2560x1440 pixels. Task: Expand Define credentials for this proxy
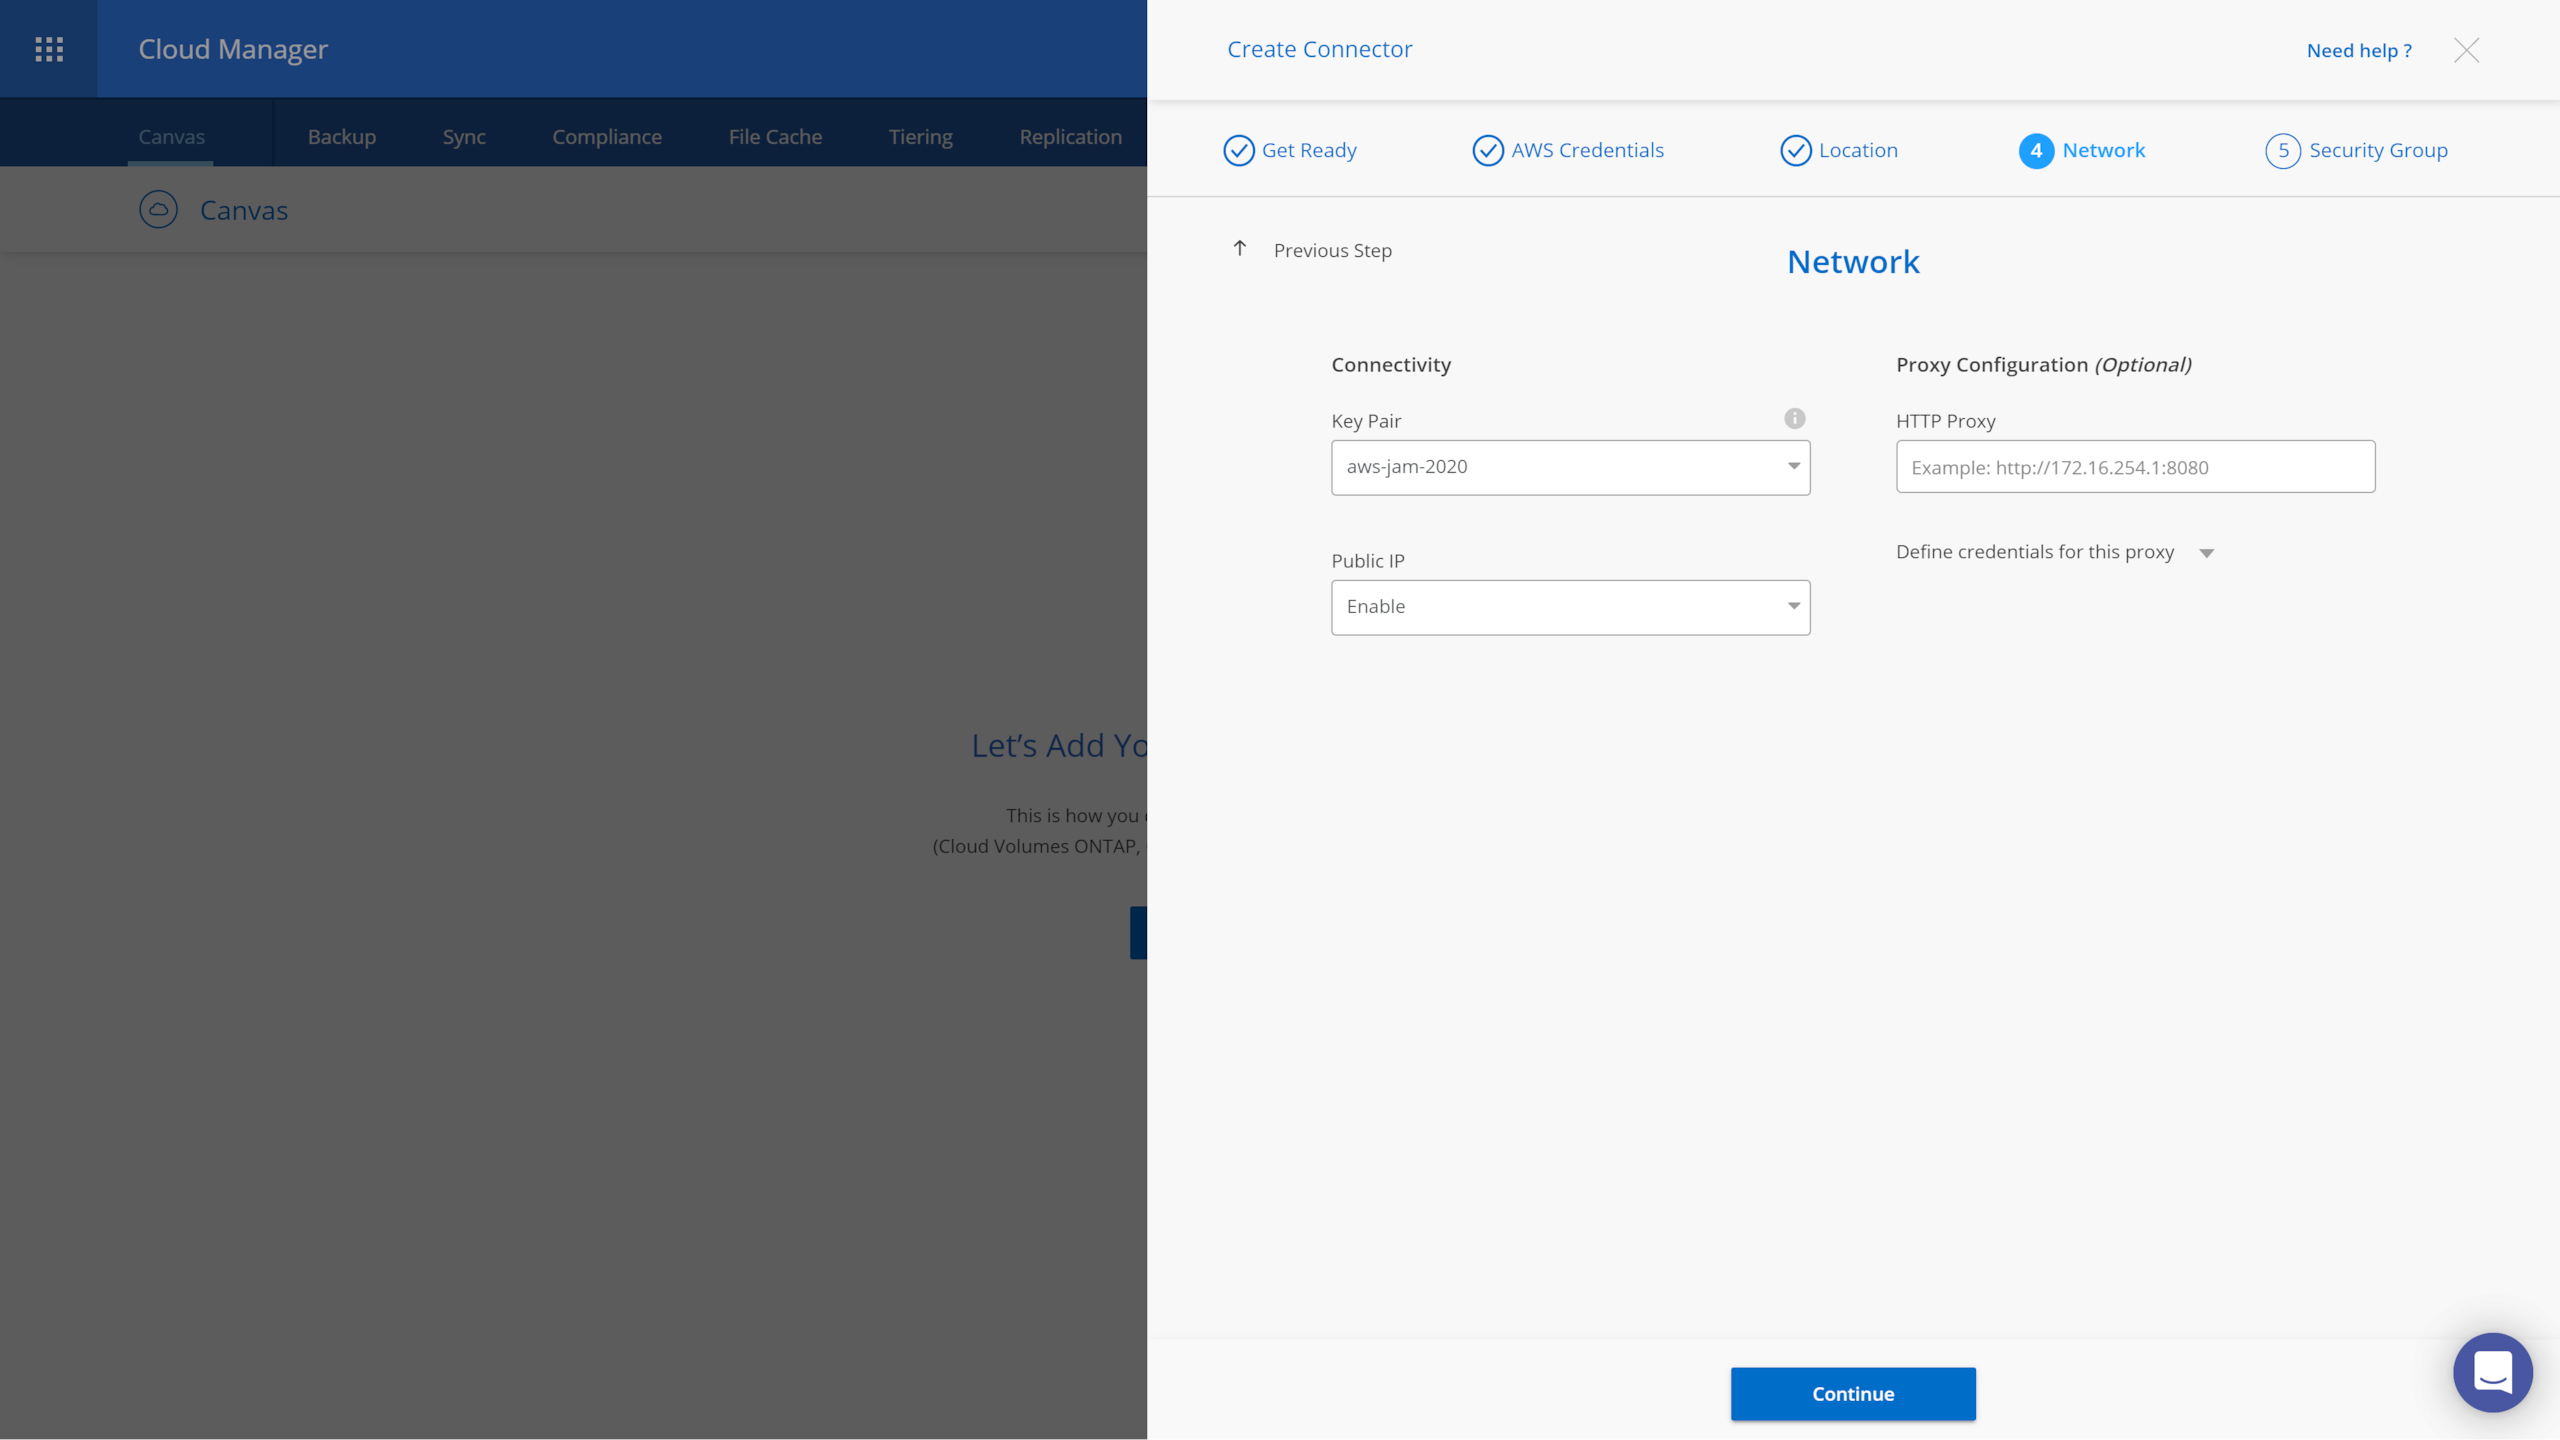2206,553
